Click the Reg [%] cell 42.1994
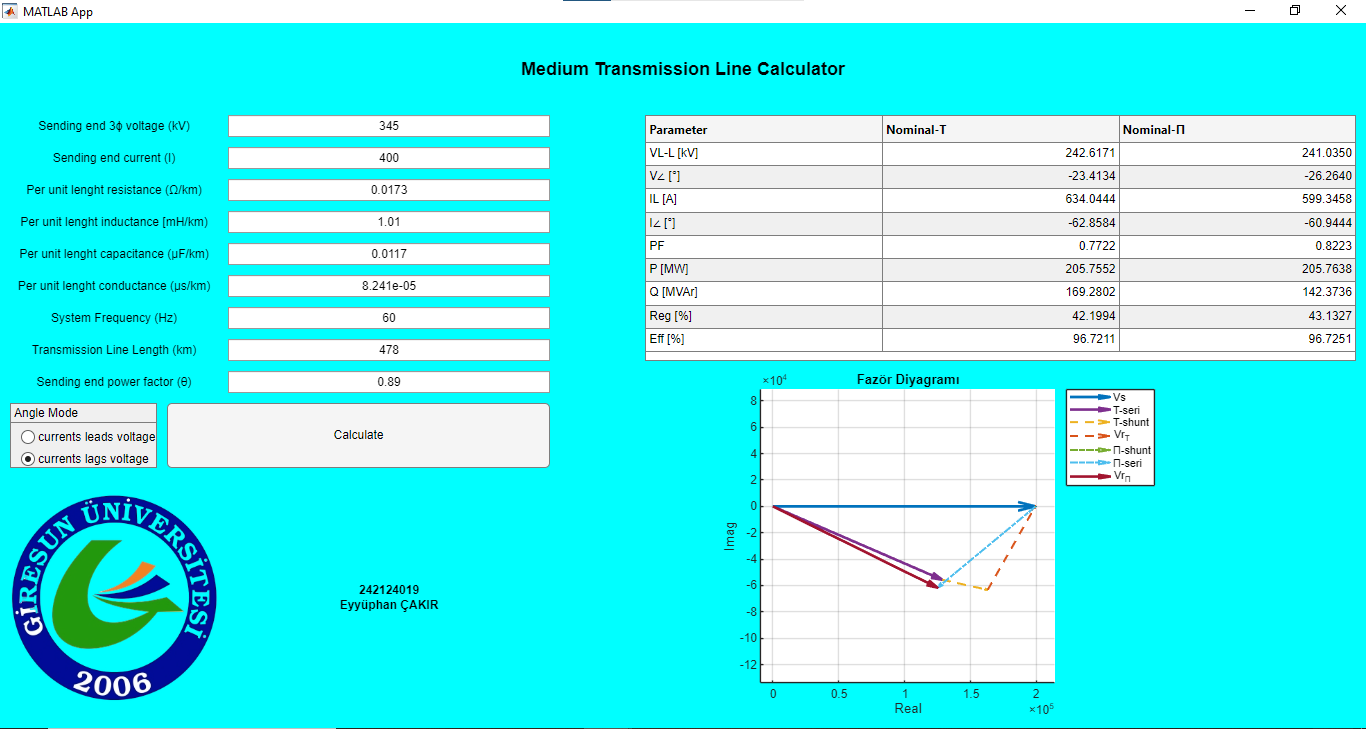Screen dimensions: 1366x729 click(x=1001, y=316)
